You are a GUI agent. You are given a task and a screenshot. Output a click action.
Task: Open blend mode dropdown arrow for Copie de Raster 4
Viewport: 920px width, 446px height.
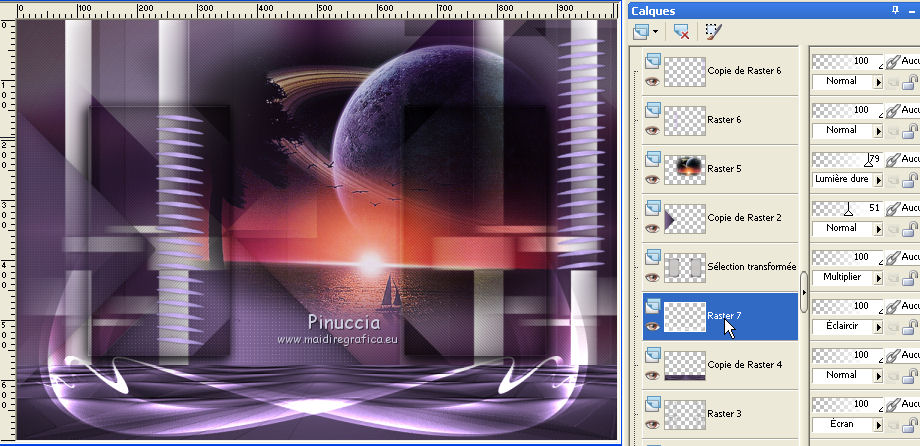pos(878,376)
